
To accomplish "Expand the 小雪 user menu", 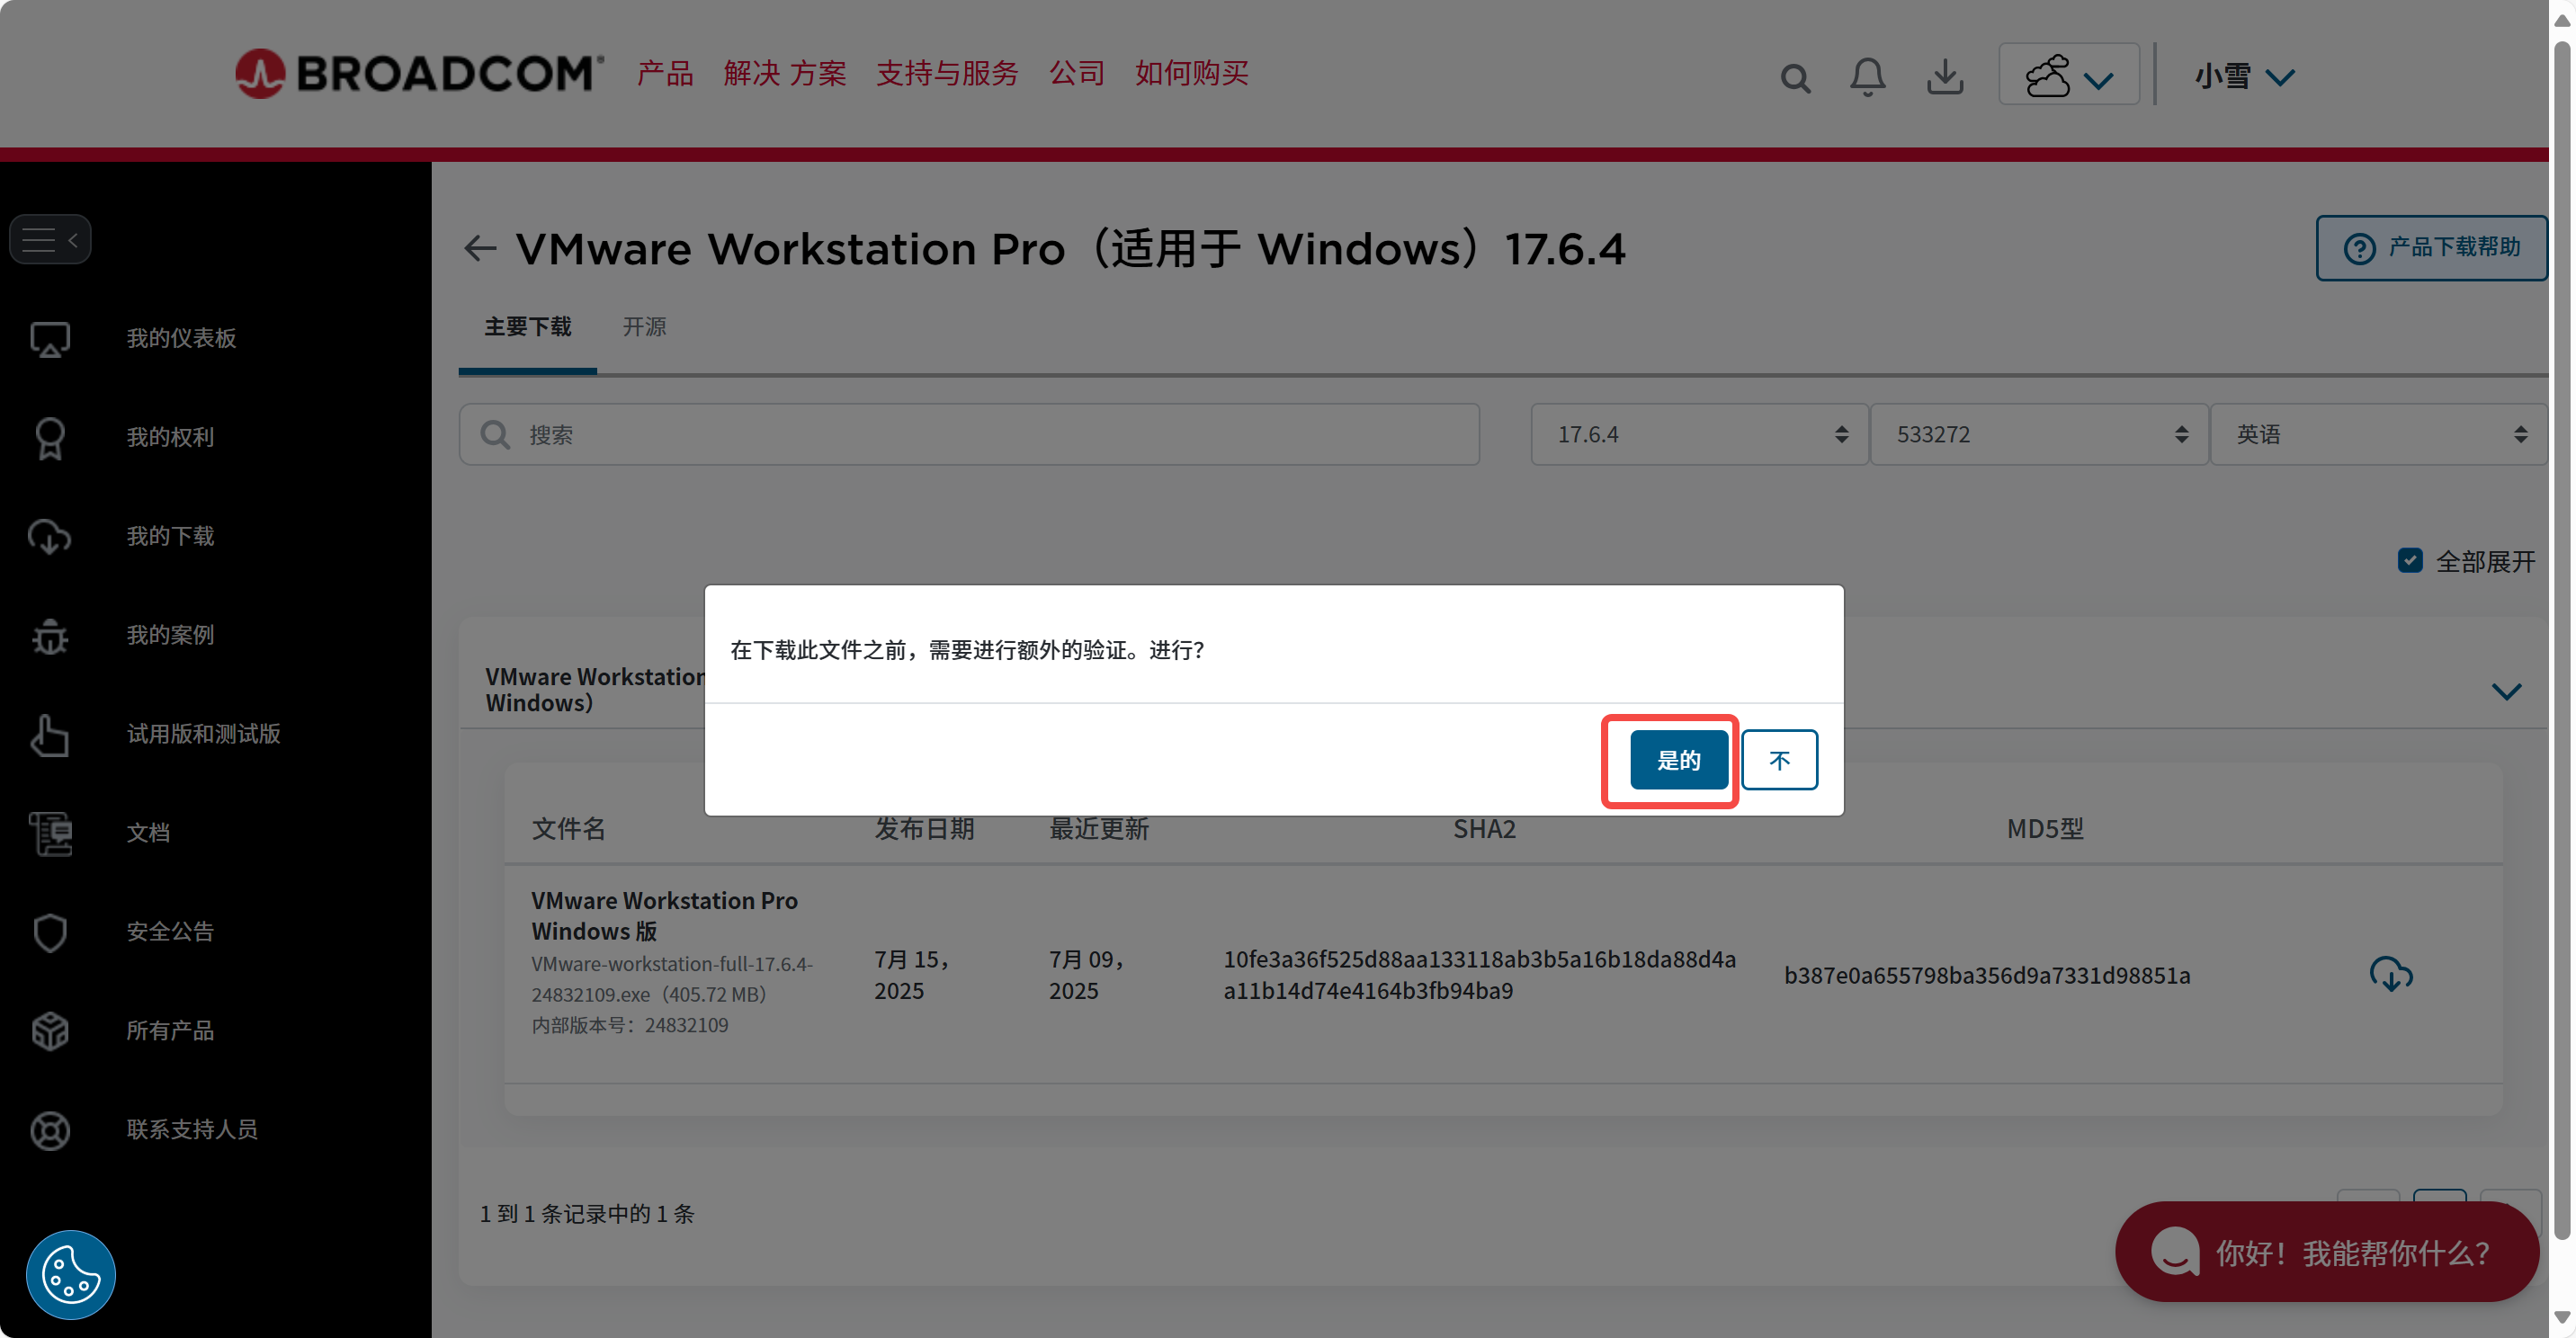I will tap(2245, 76).
